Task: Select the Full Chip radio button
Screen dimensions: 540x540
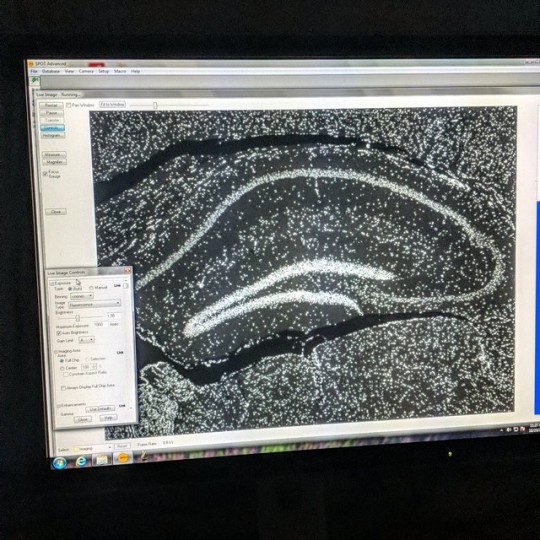Action: click(62, 361)
